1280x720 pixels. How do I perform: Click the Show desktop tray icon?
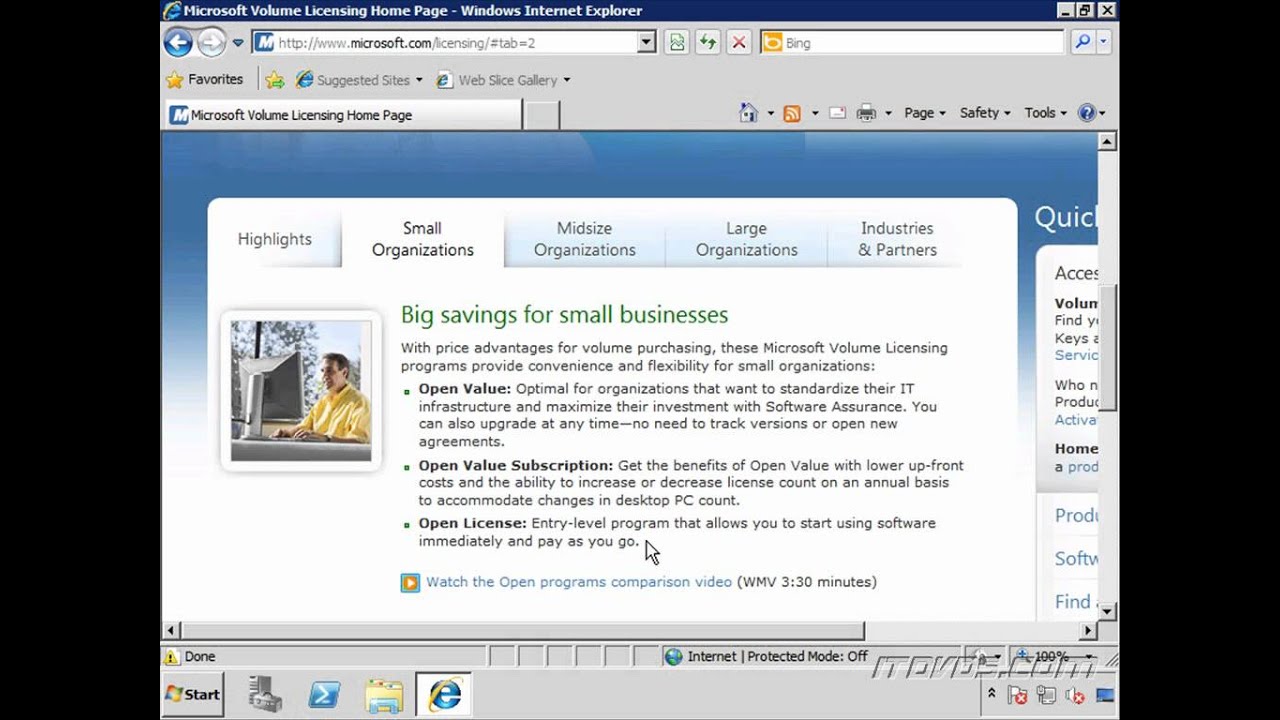[x=1105, y=695]
